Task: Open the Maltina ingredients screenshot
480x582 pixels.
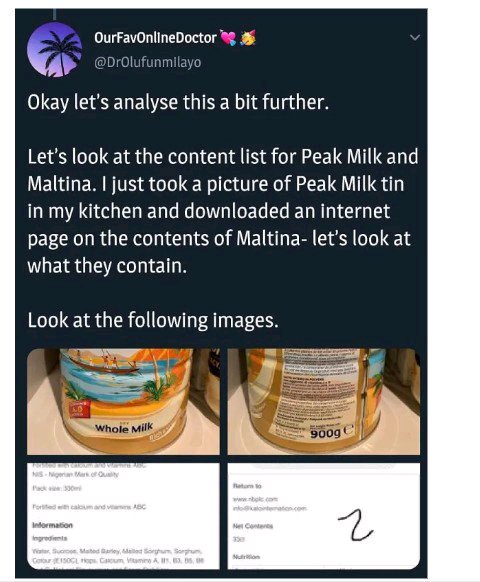Action: 123,516
